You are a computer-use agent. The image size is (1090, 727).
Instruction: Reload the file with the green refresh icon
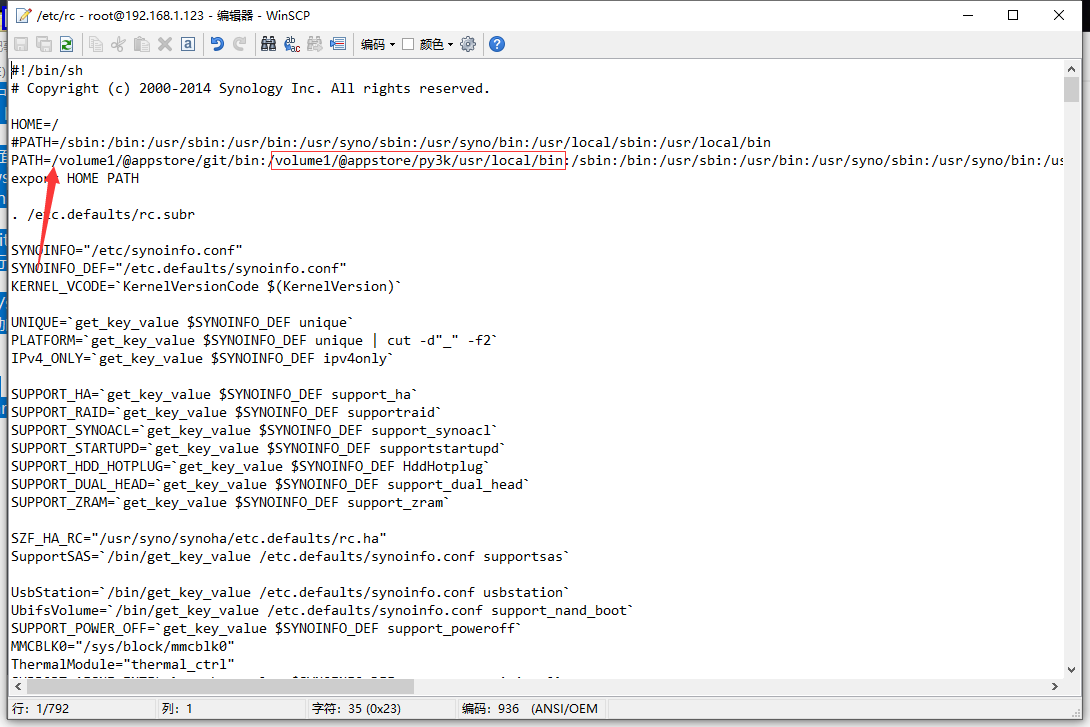coord(67,44)
